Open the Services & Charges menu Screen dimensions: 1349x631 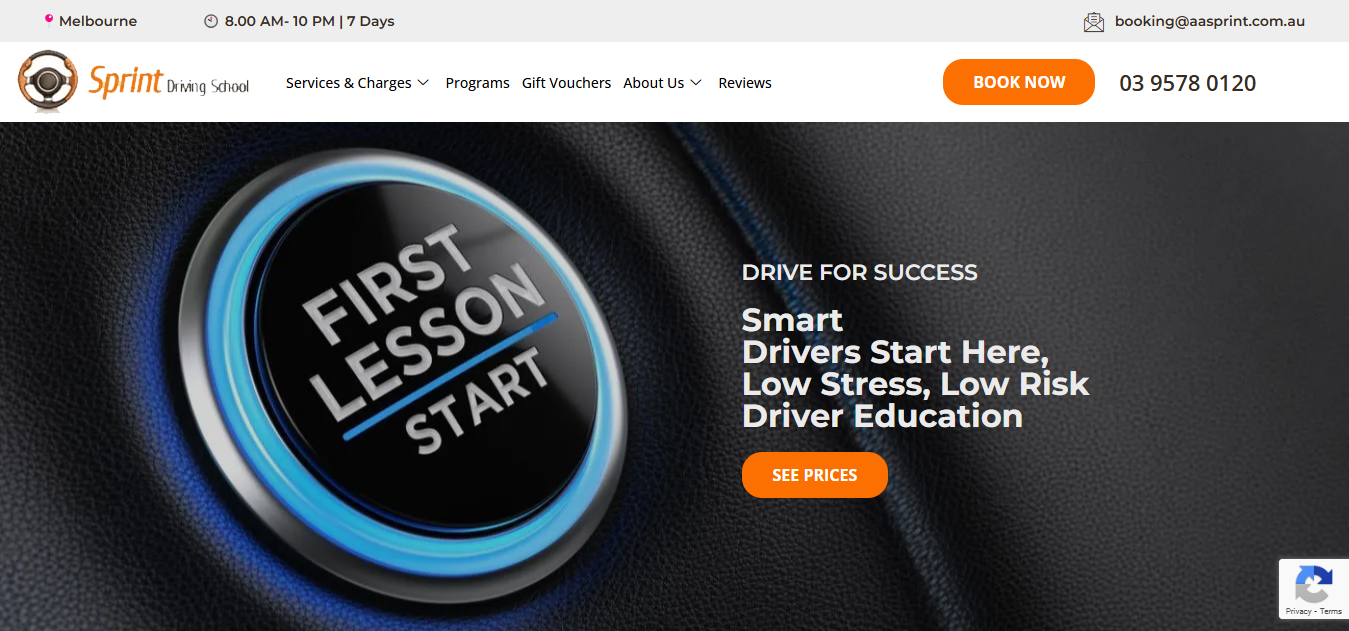point(349,83)
